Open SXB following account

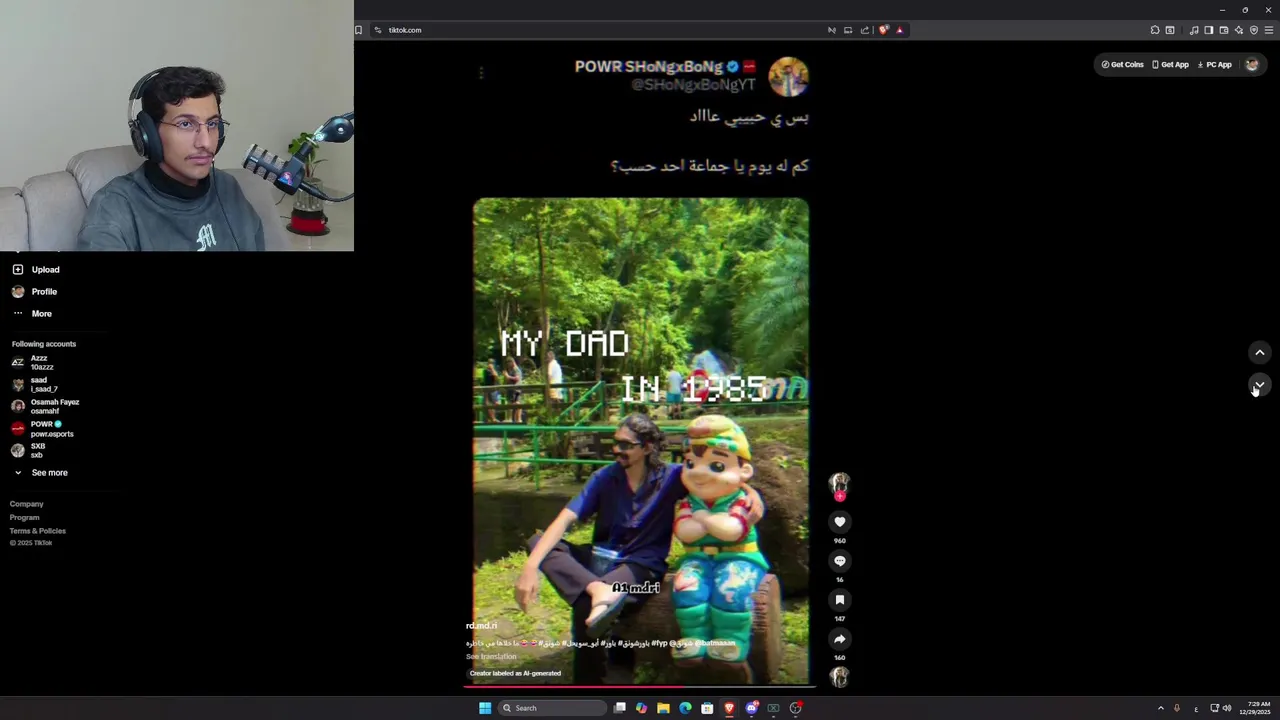(x=29, y=451)
